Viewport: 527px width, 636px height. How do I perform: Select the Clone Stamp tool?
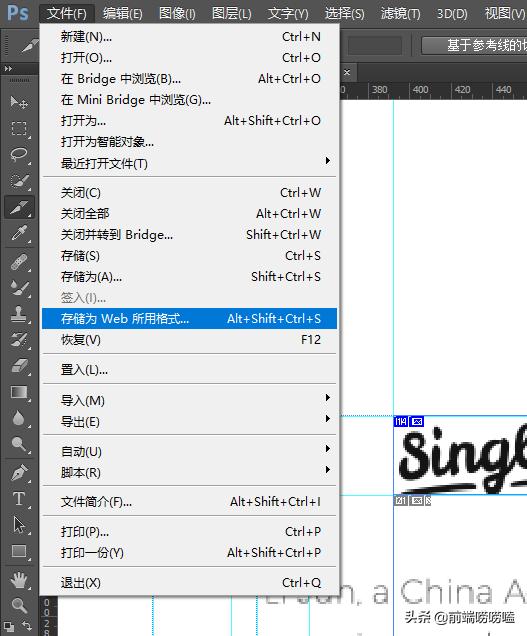tap(19, 314)
